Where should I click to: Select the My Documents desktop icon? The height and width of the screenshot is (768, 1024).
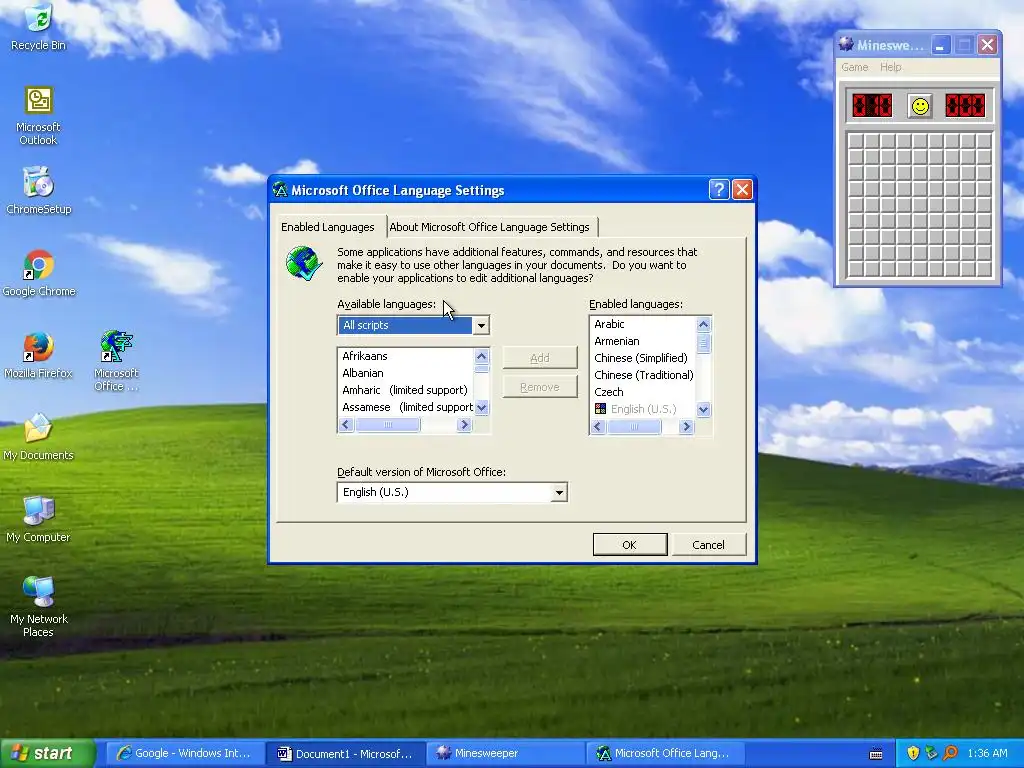coord(39,438)
